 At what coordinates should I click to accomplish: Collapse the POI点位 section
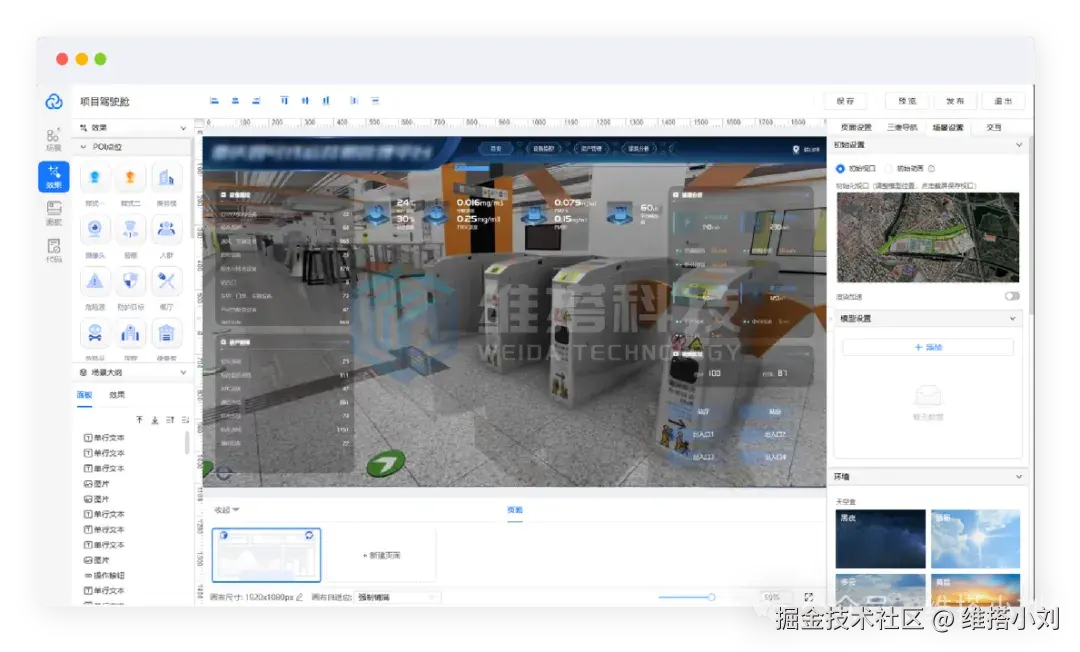[x=83, y=147]
